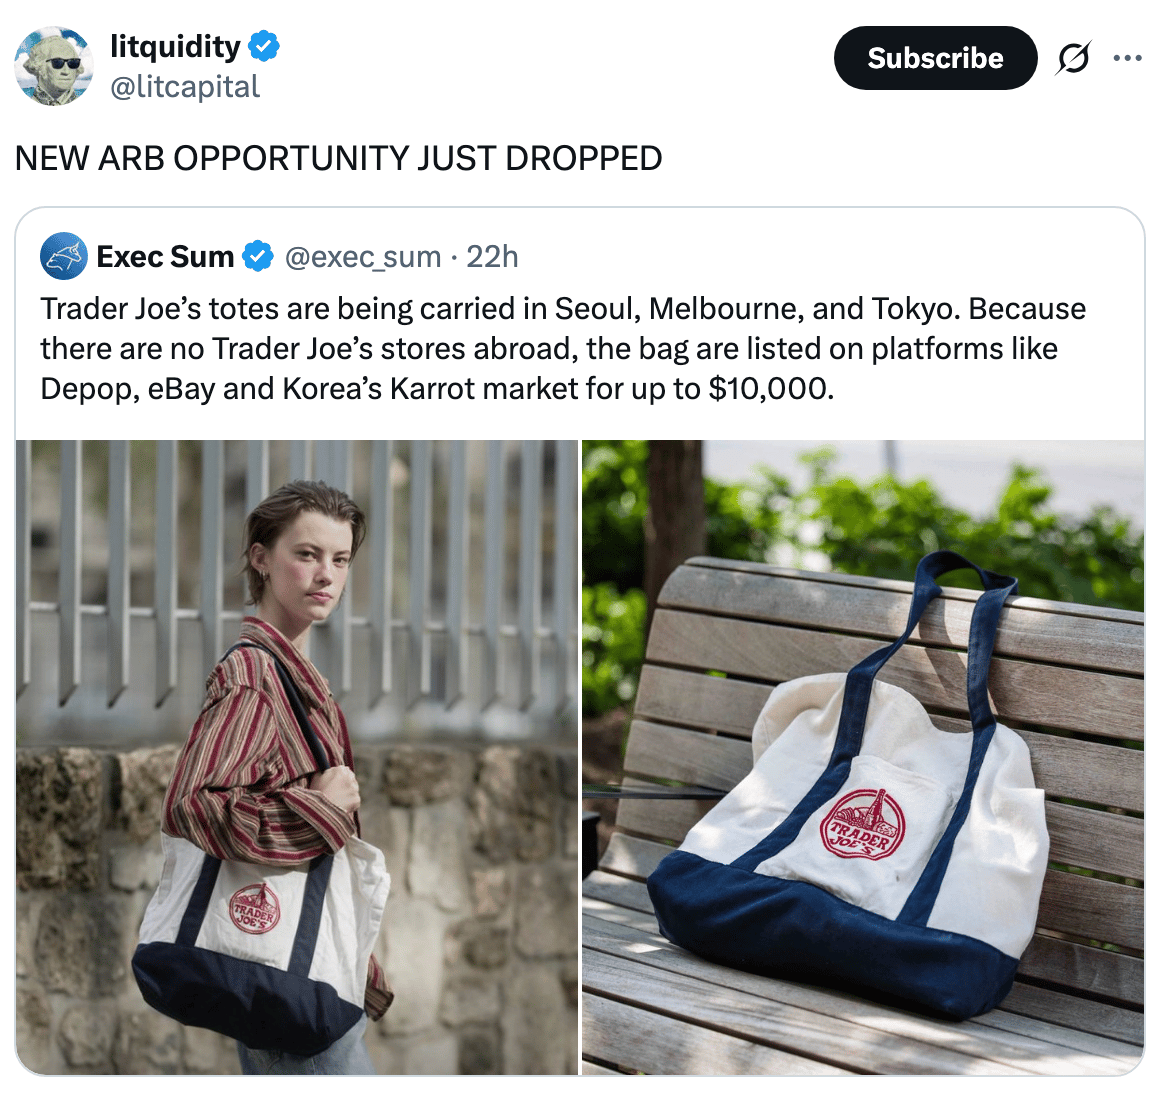Click the verified badge beside Exec Sum
Image resolution: width=1160 pixels, height=1094 pixels.
click(x=258, y=257)
